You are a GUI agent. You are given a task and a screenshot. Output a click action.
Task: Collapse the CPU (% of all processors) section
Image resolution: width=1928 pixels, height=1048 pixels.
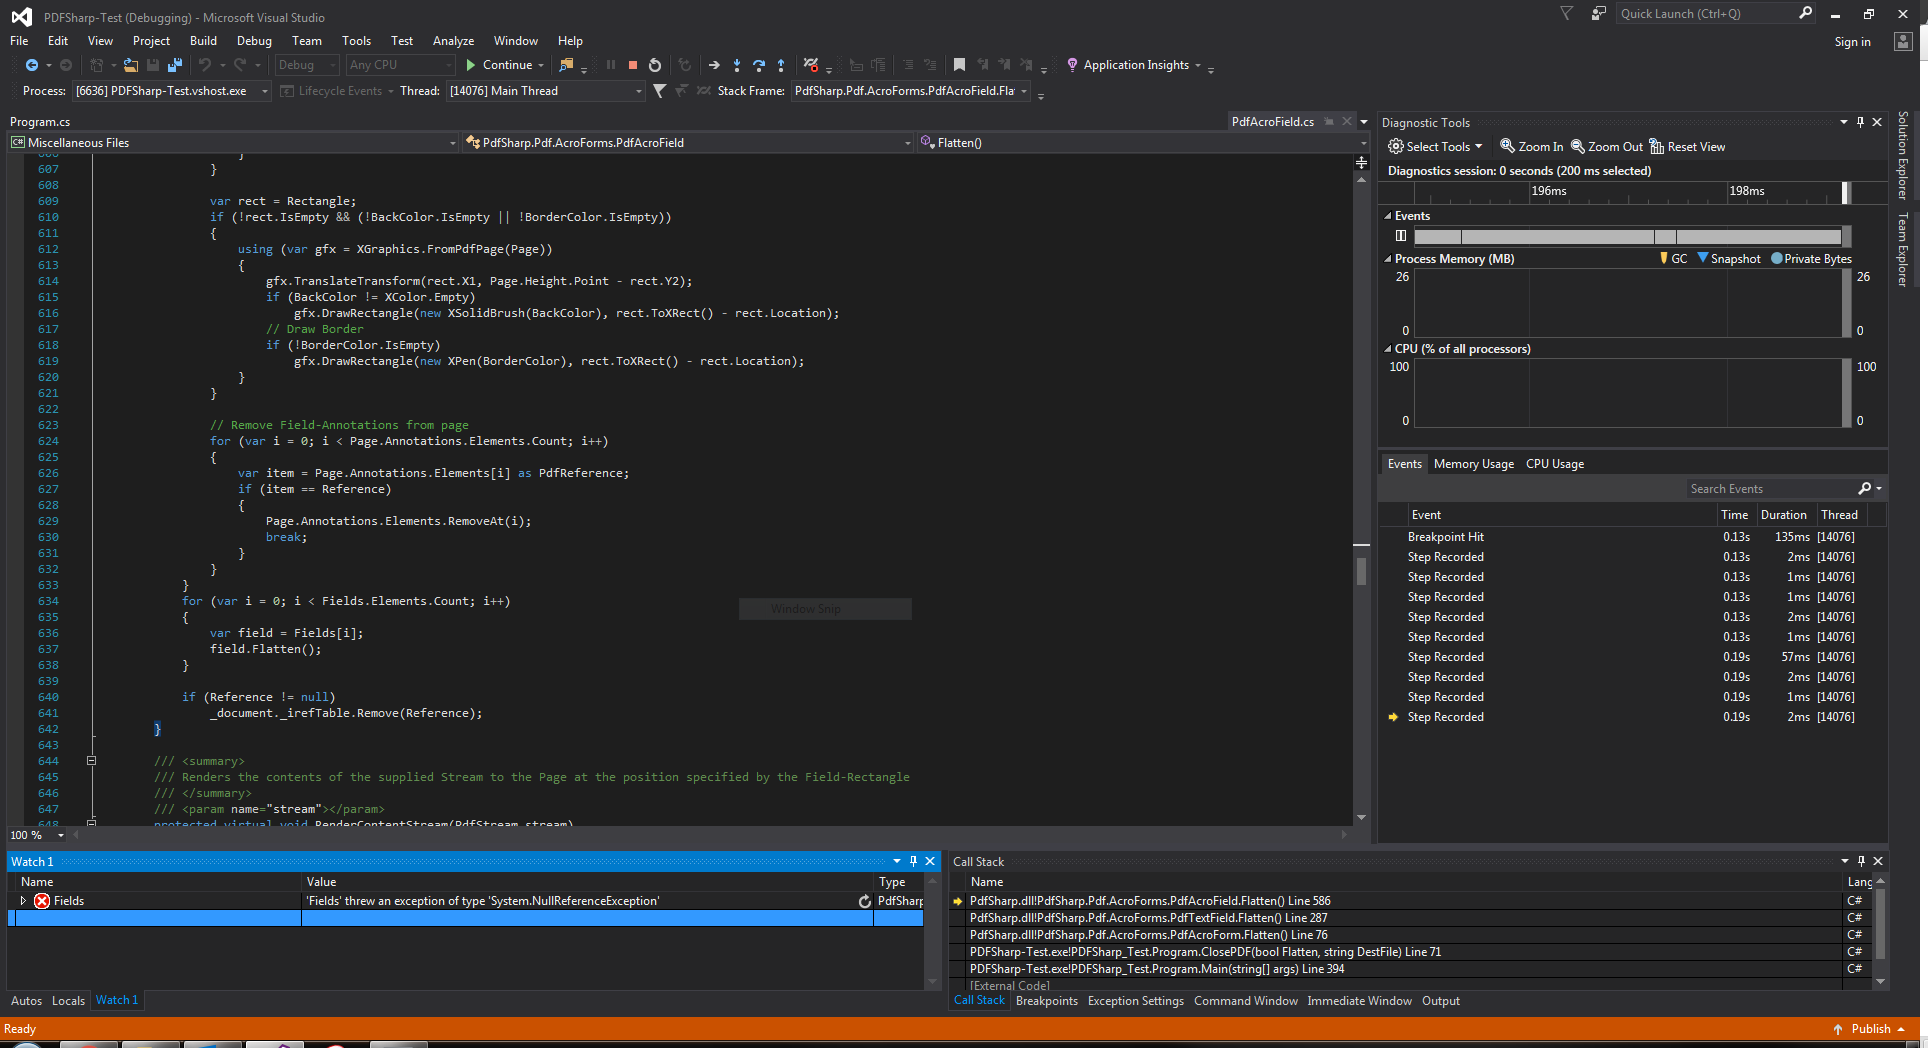tap(1388, 349)
